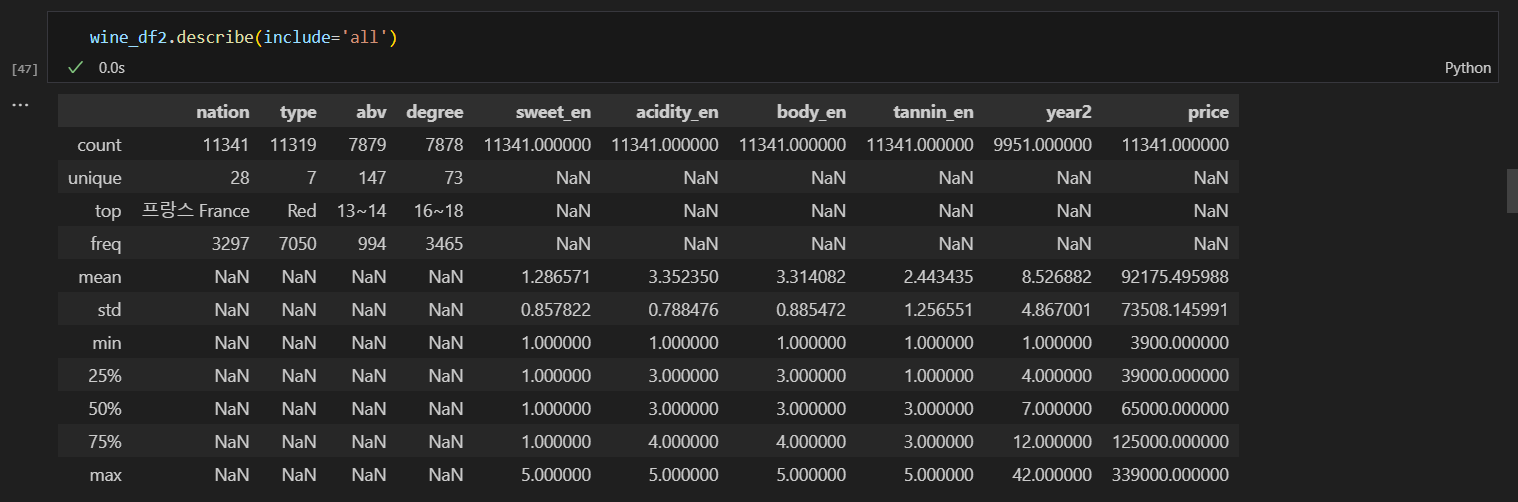This screenshot has width=1518, height=502.
Task: Click the 'Red' top type cell
Action: [x=301, y=211]
